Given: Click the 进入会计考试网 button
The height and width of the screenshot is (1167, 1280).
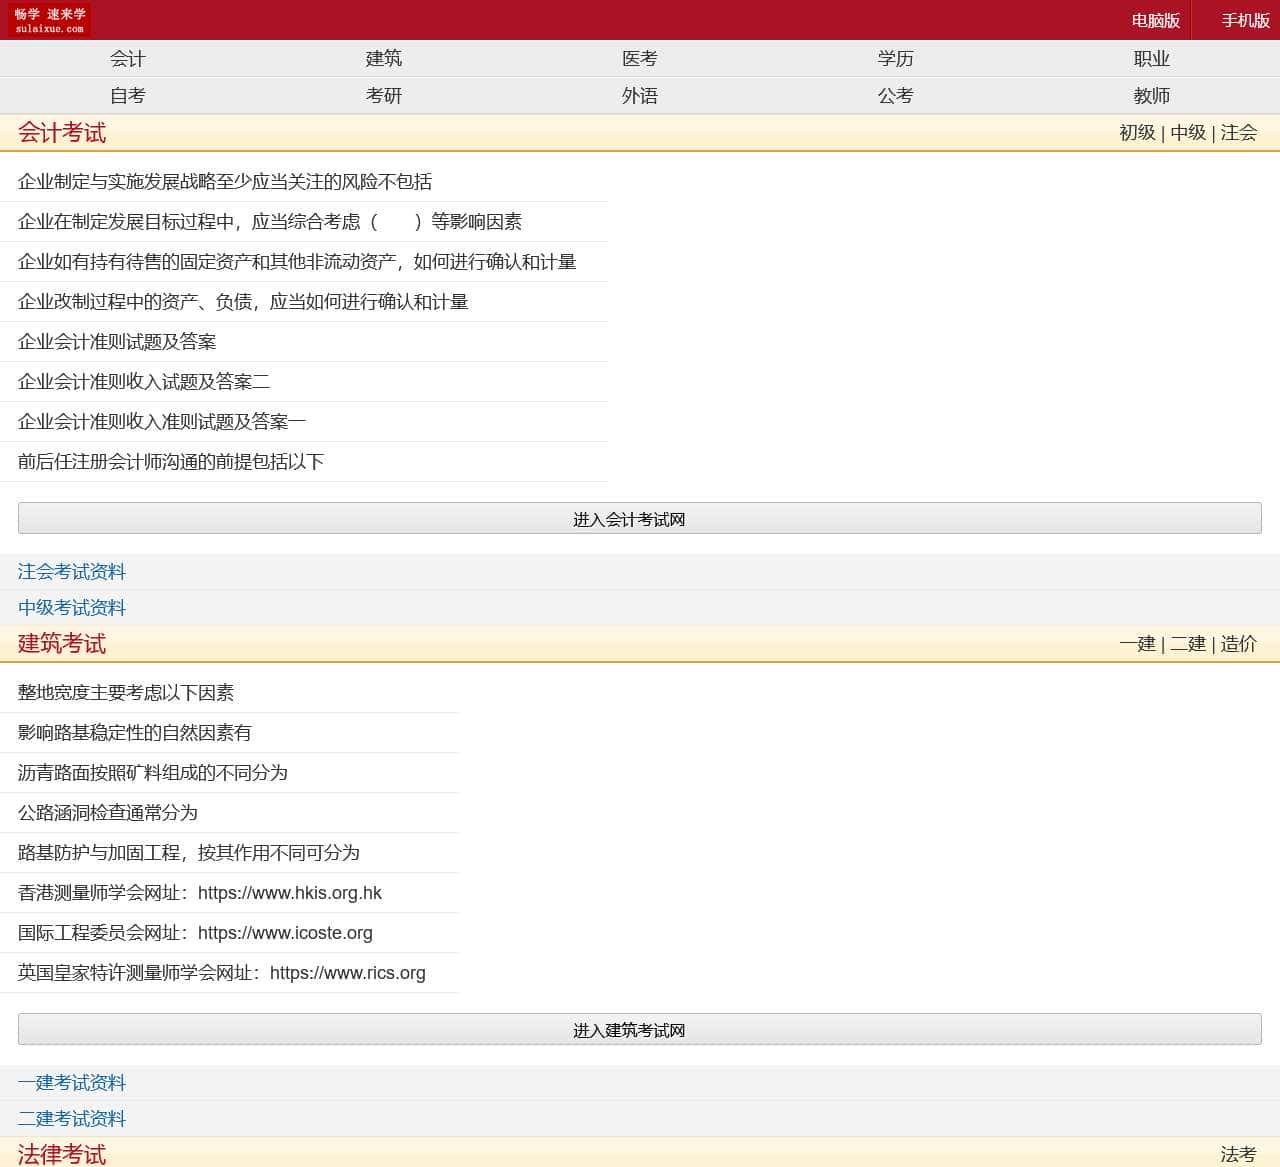Looking at the screenshot, I should 640,518.
